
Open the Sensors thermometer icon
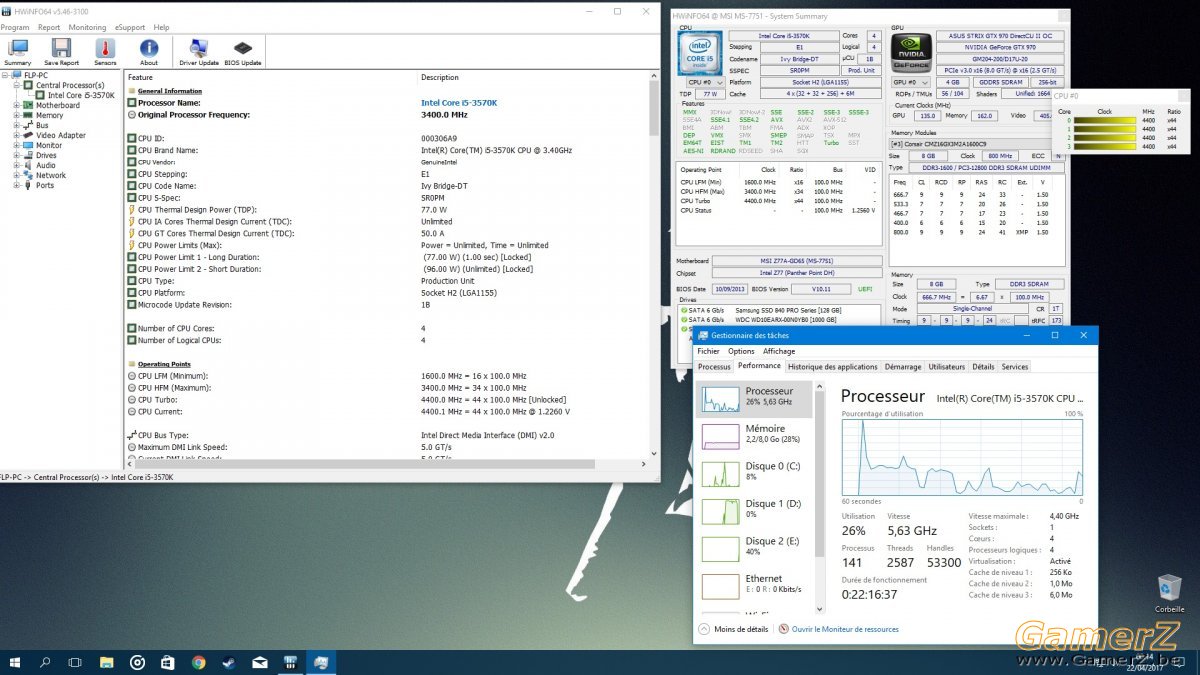(105, 48)
